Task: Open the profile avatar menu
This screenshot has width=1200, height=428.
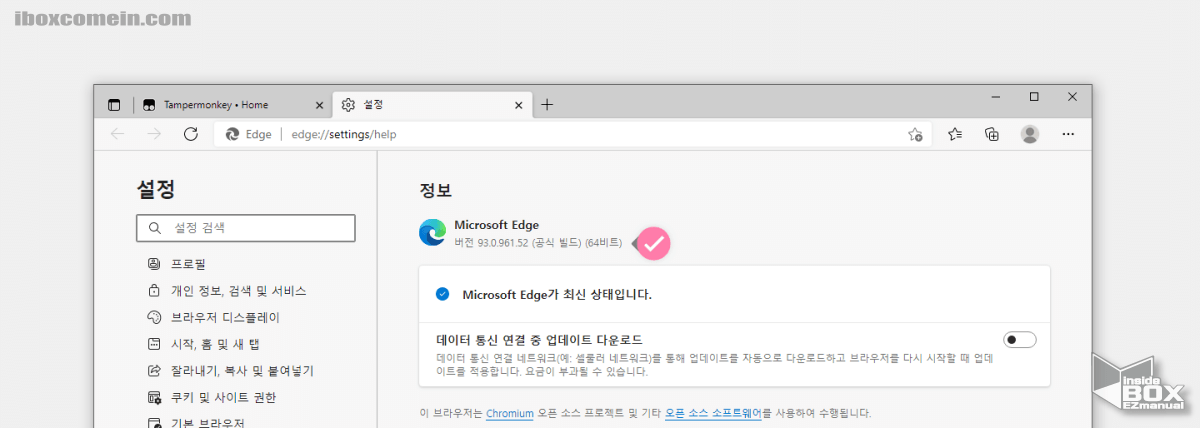Action: [x=1030, y=134]
